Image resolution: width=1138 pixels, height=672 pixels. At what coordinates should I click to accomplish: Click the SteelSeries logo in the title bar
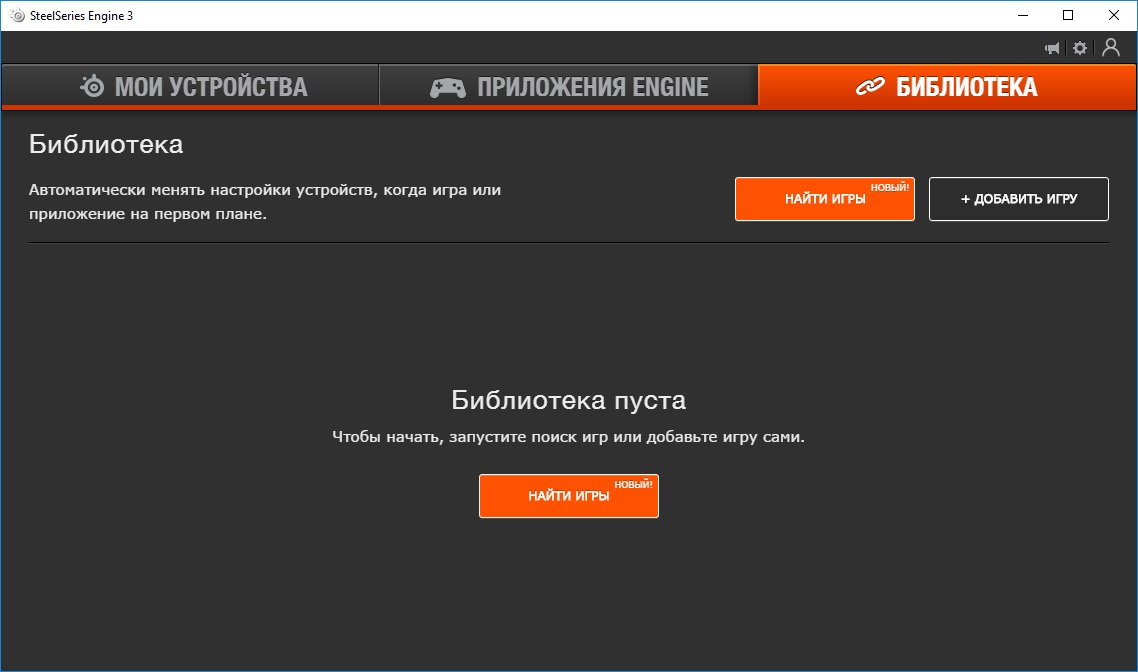coord(17,15)
